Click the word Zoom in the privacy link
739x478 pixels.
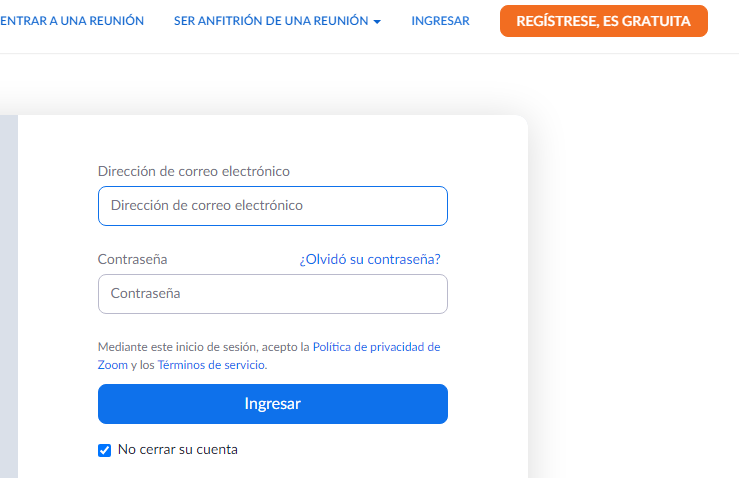[x=112, y=365]
